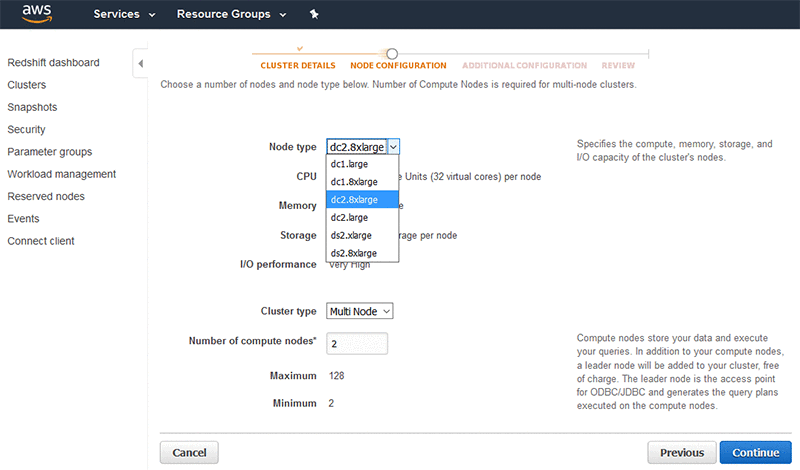Open Security in sidebar

coord(27,130)
